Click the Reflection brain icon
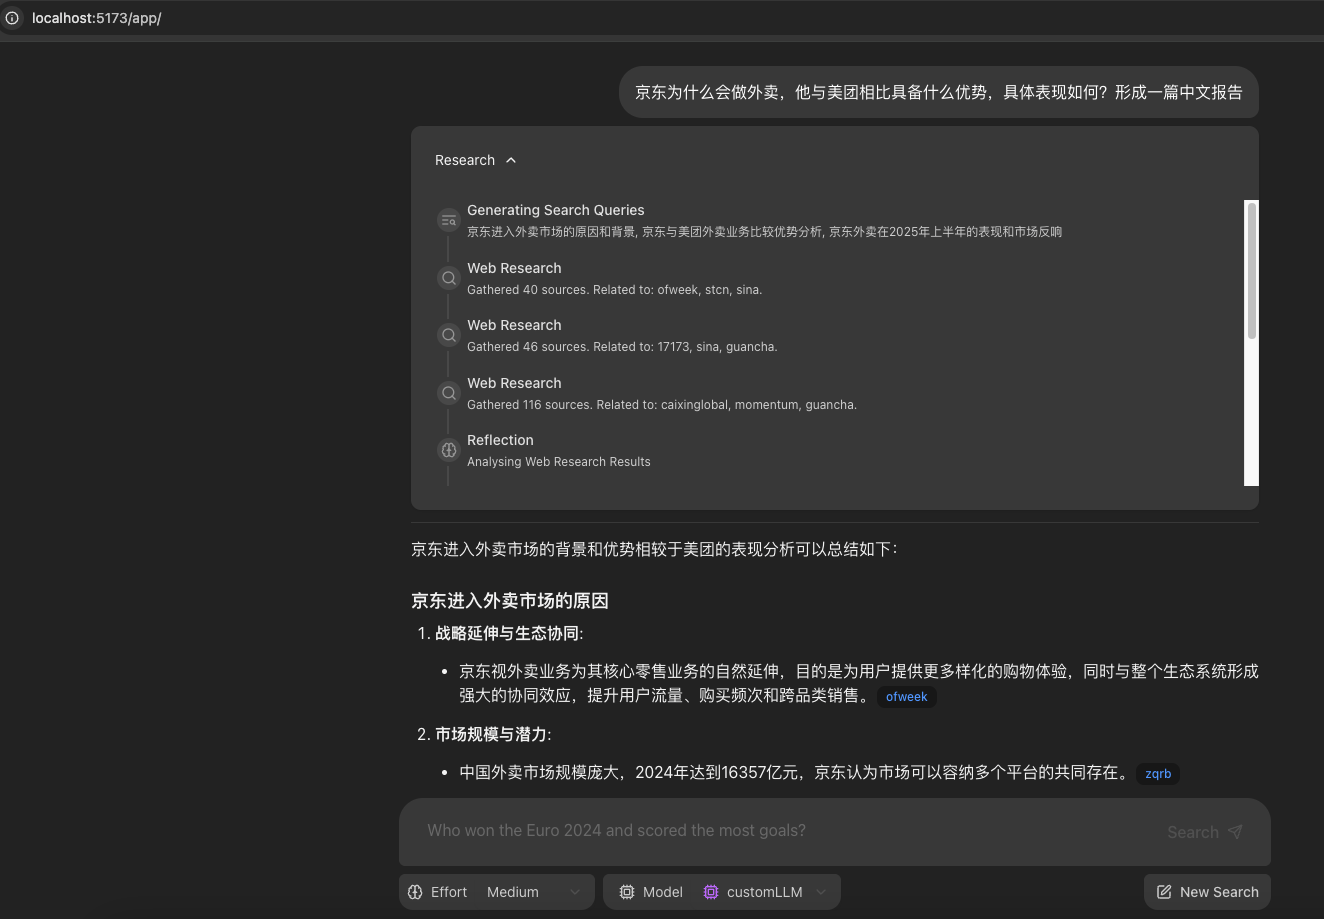The height and width of the screenshot is (919, 1324). pyautogui.click(x=449, y=450)
